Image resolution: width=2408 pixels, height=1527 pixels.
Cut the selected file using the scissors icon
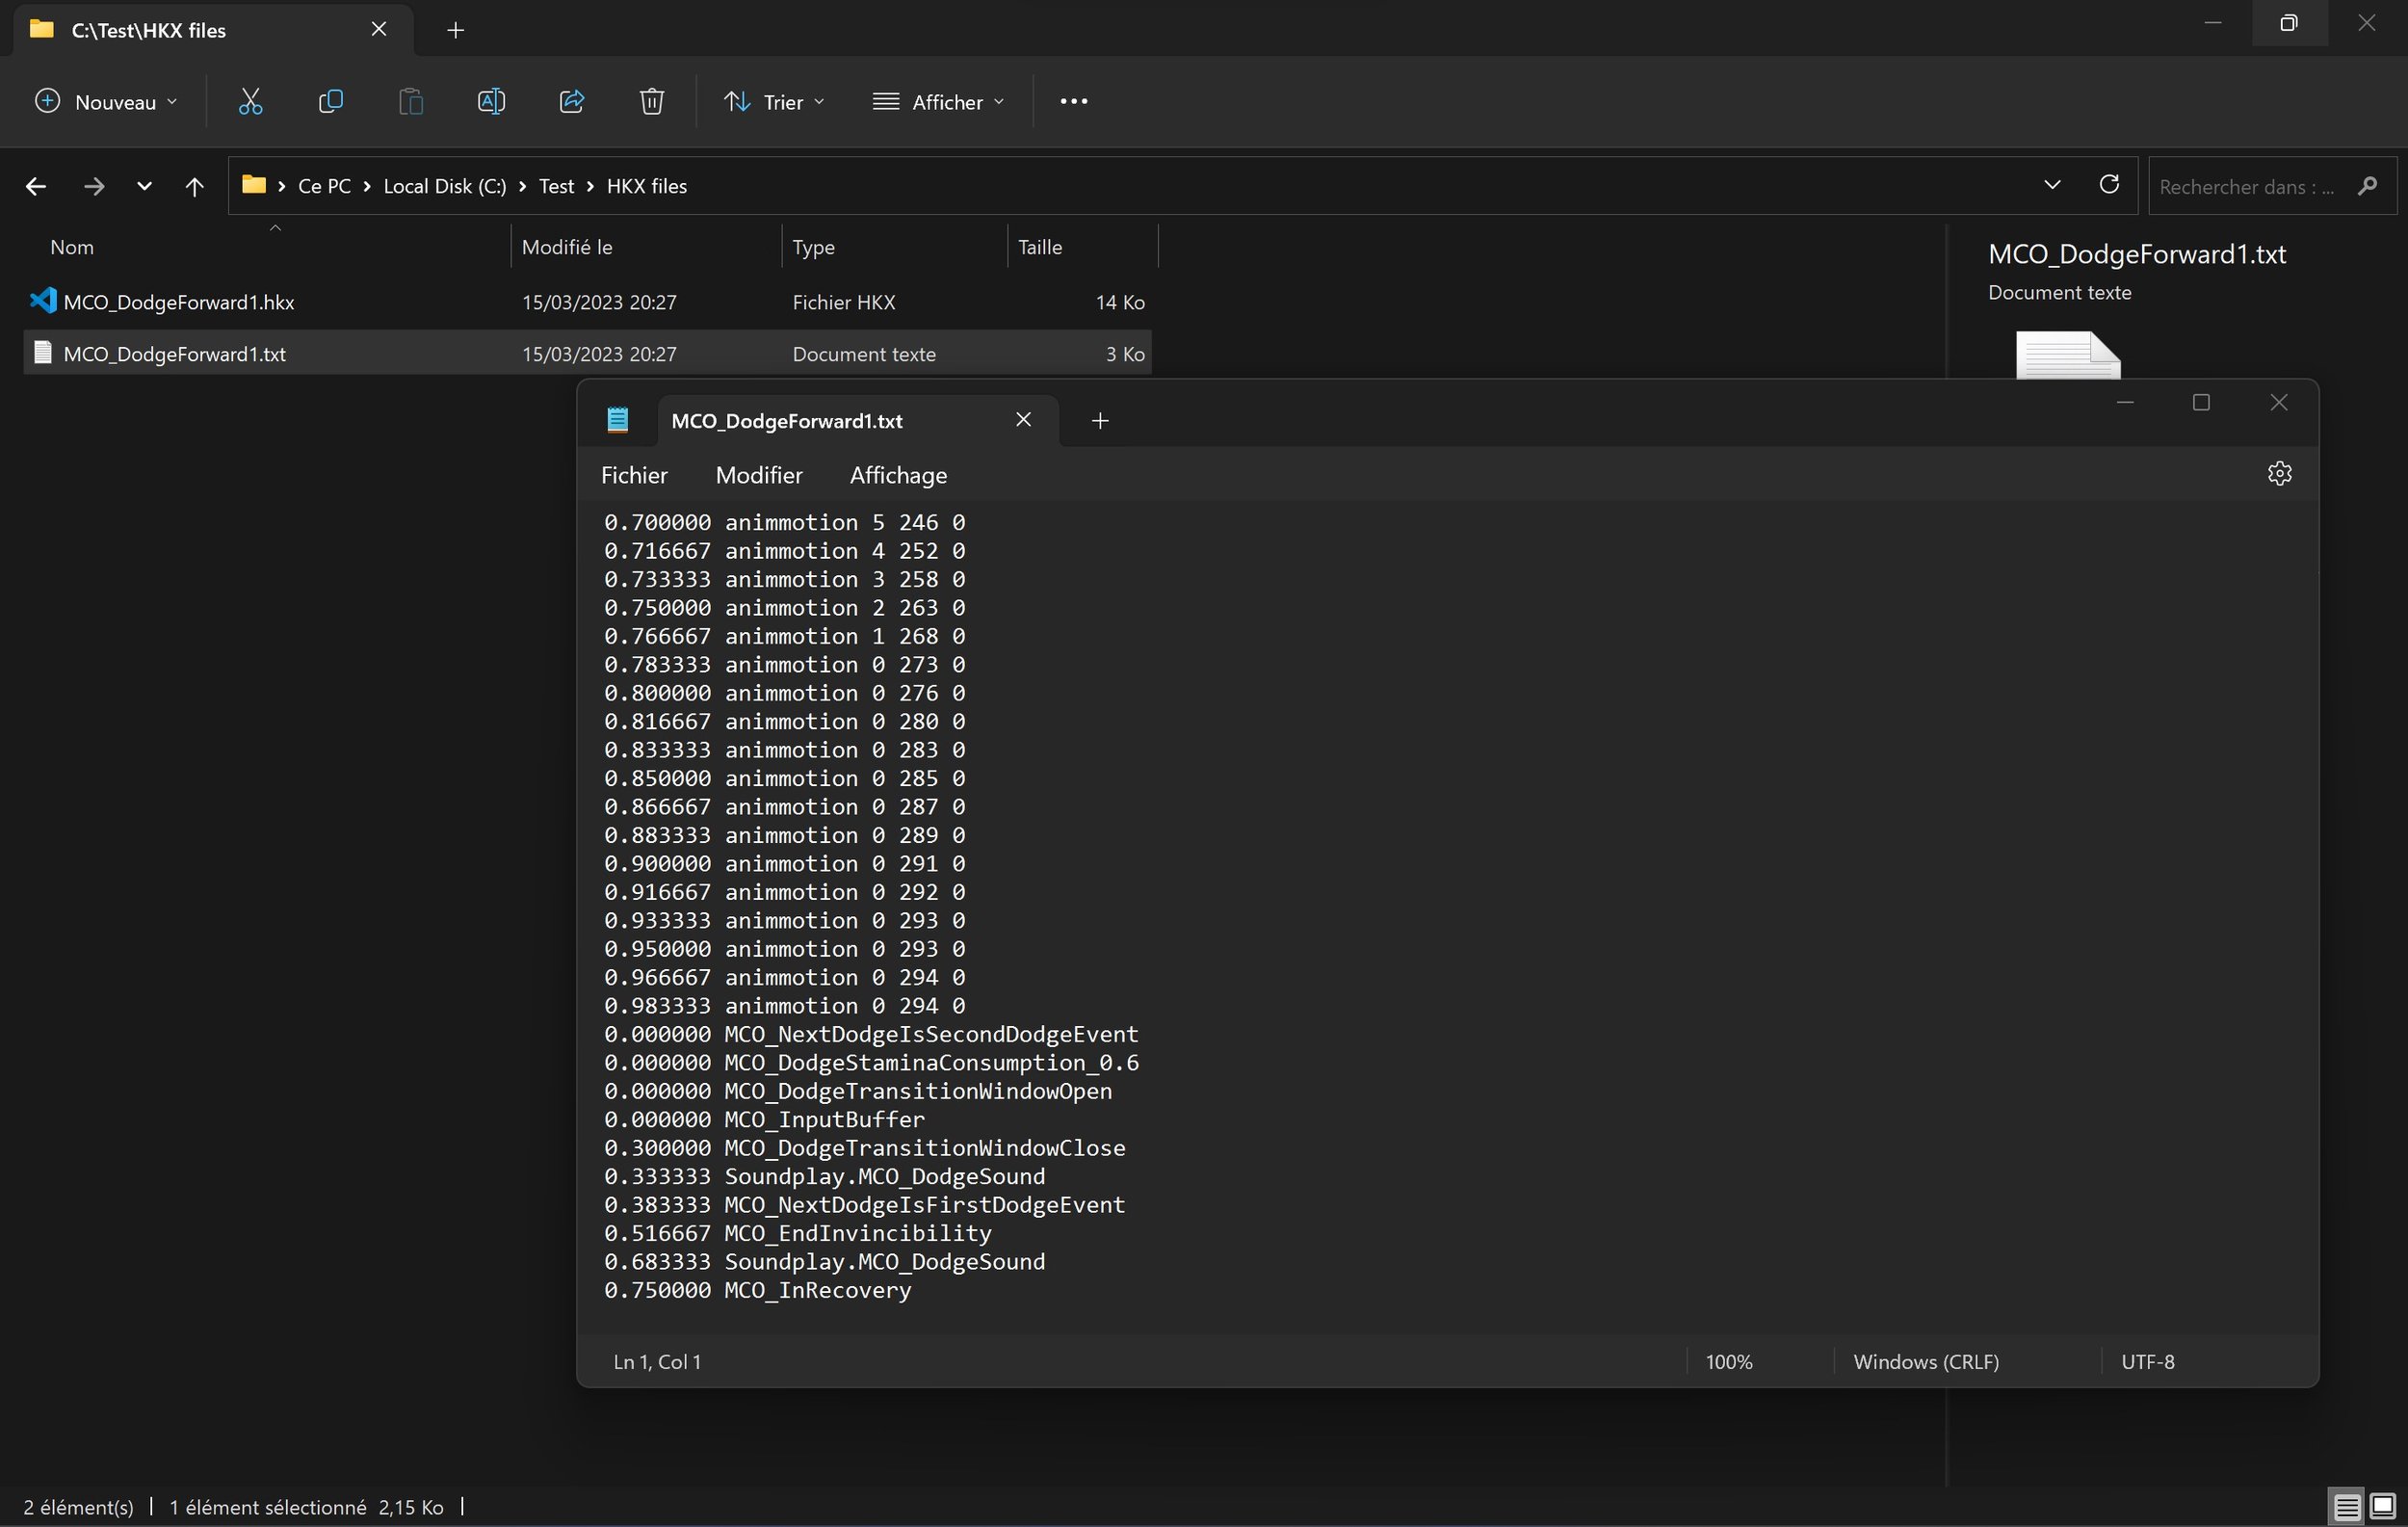click(x=249, y=101)
